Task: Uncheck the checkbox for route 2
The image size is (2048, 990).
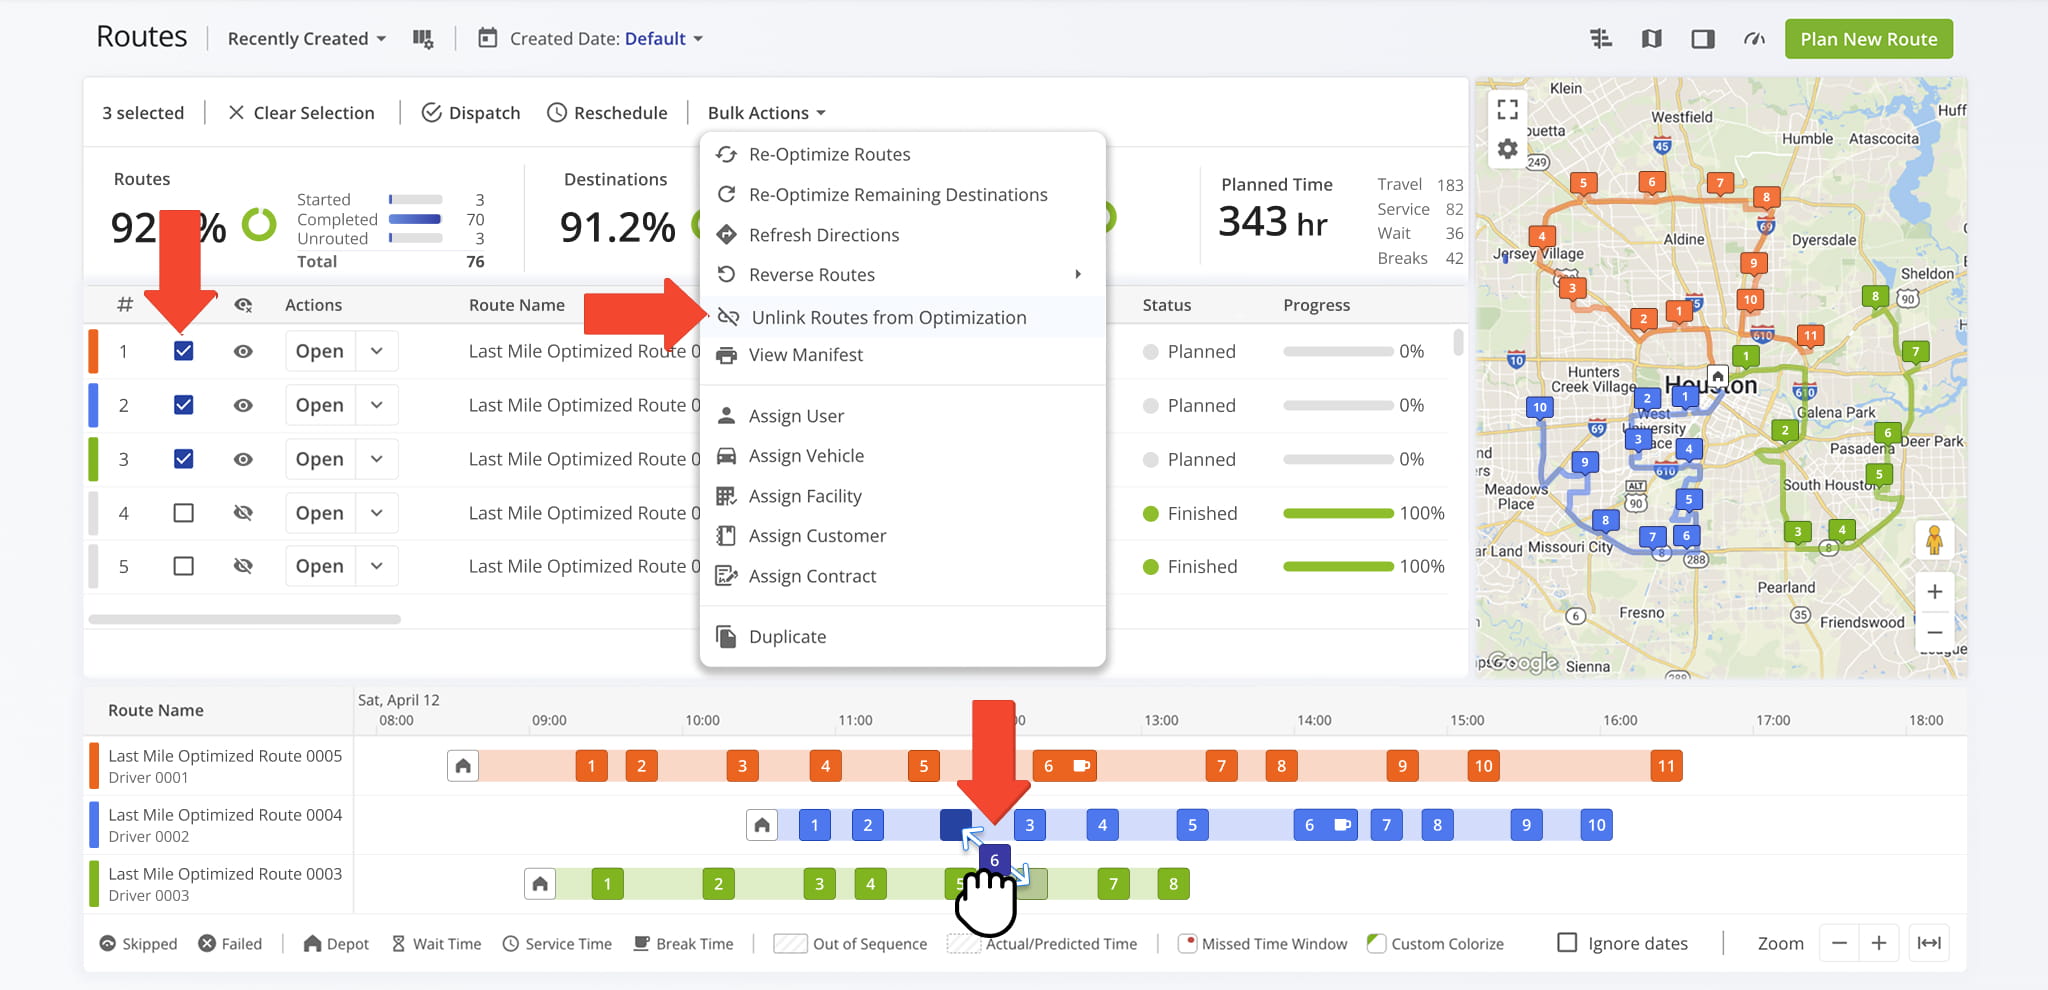Action: tap(183, 405)
